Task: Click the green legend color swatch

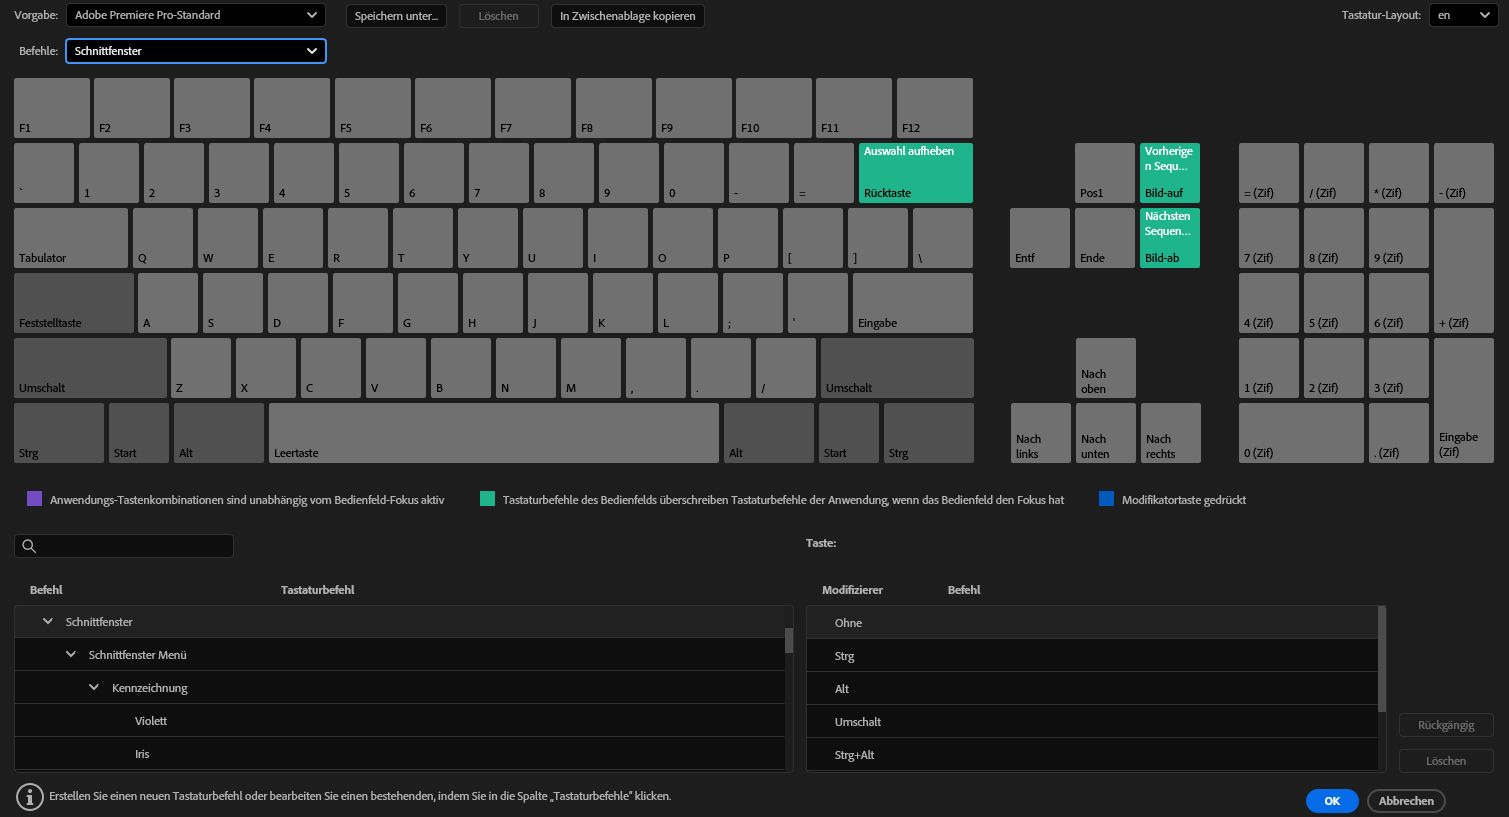Action: click(488, 498)
